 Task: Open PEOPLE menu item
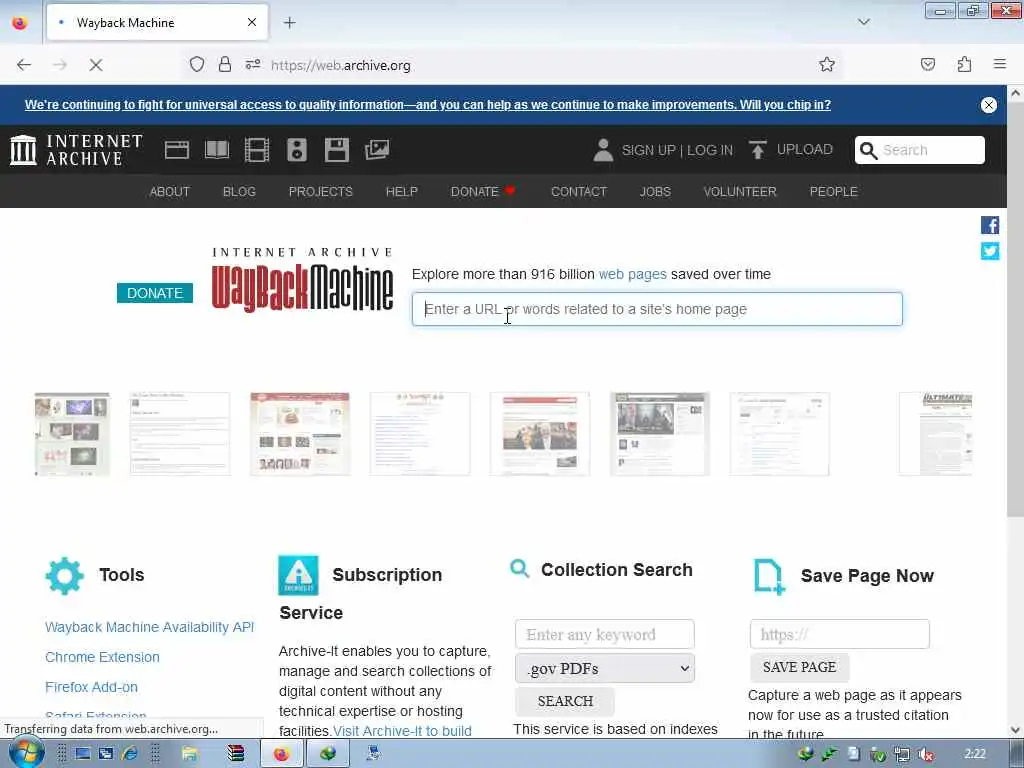coord(833,191)
